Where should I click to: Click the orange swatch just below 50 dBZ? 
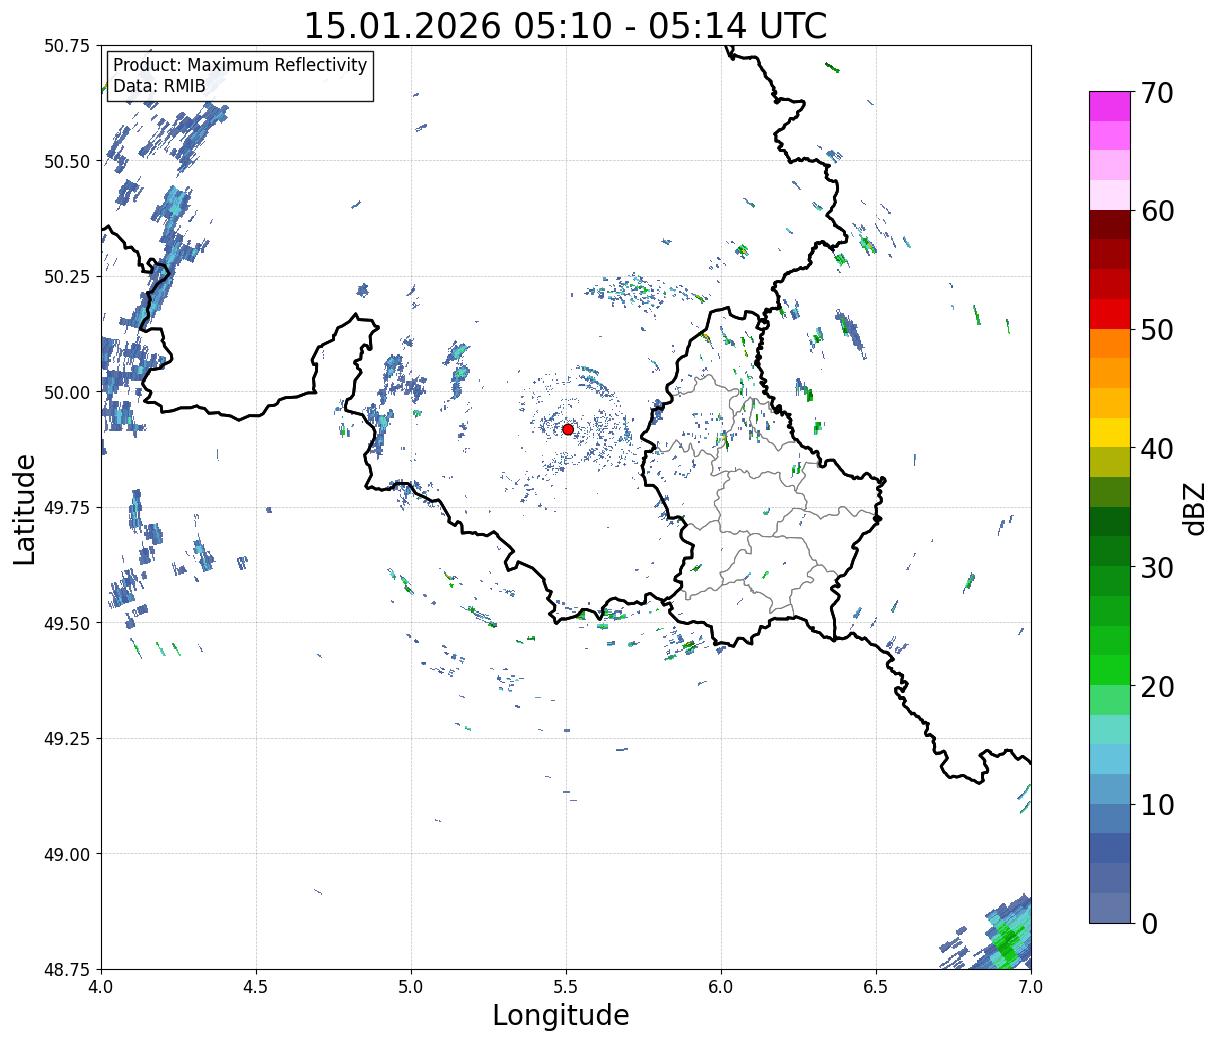(x=1110, y=344)
